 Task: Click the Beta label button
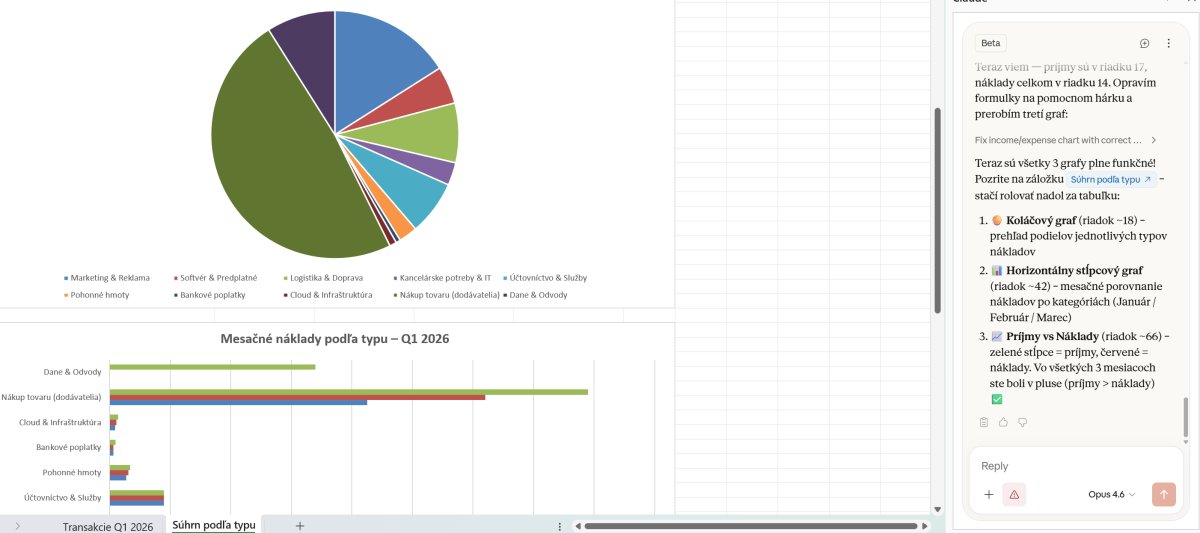[990, 43]
